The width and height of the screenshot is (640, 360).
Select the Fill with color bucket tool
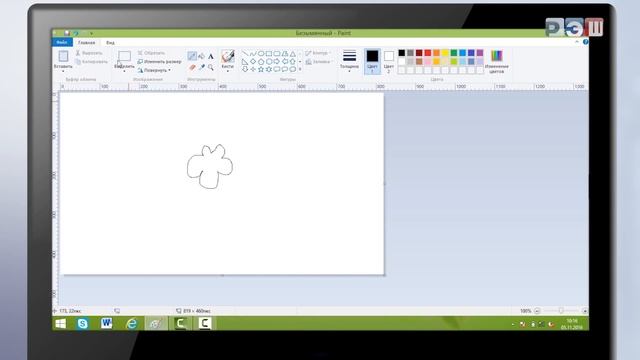201,56
